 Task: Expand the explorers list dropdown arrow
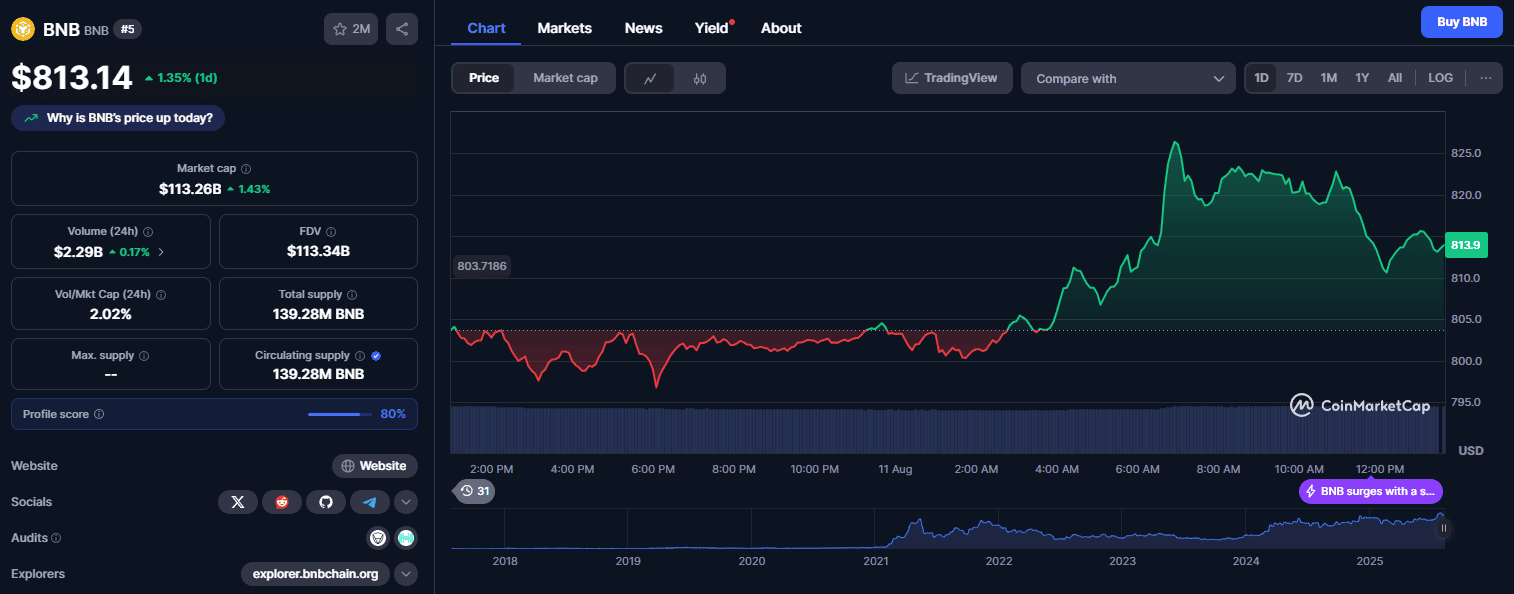pyautogui.click(x=406, y=574)
